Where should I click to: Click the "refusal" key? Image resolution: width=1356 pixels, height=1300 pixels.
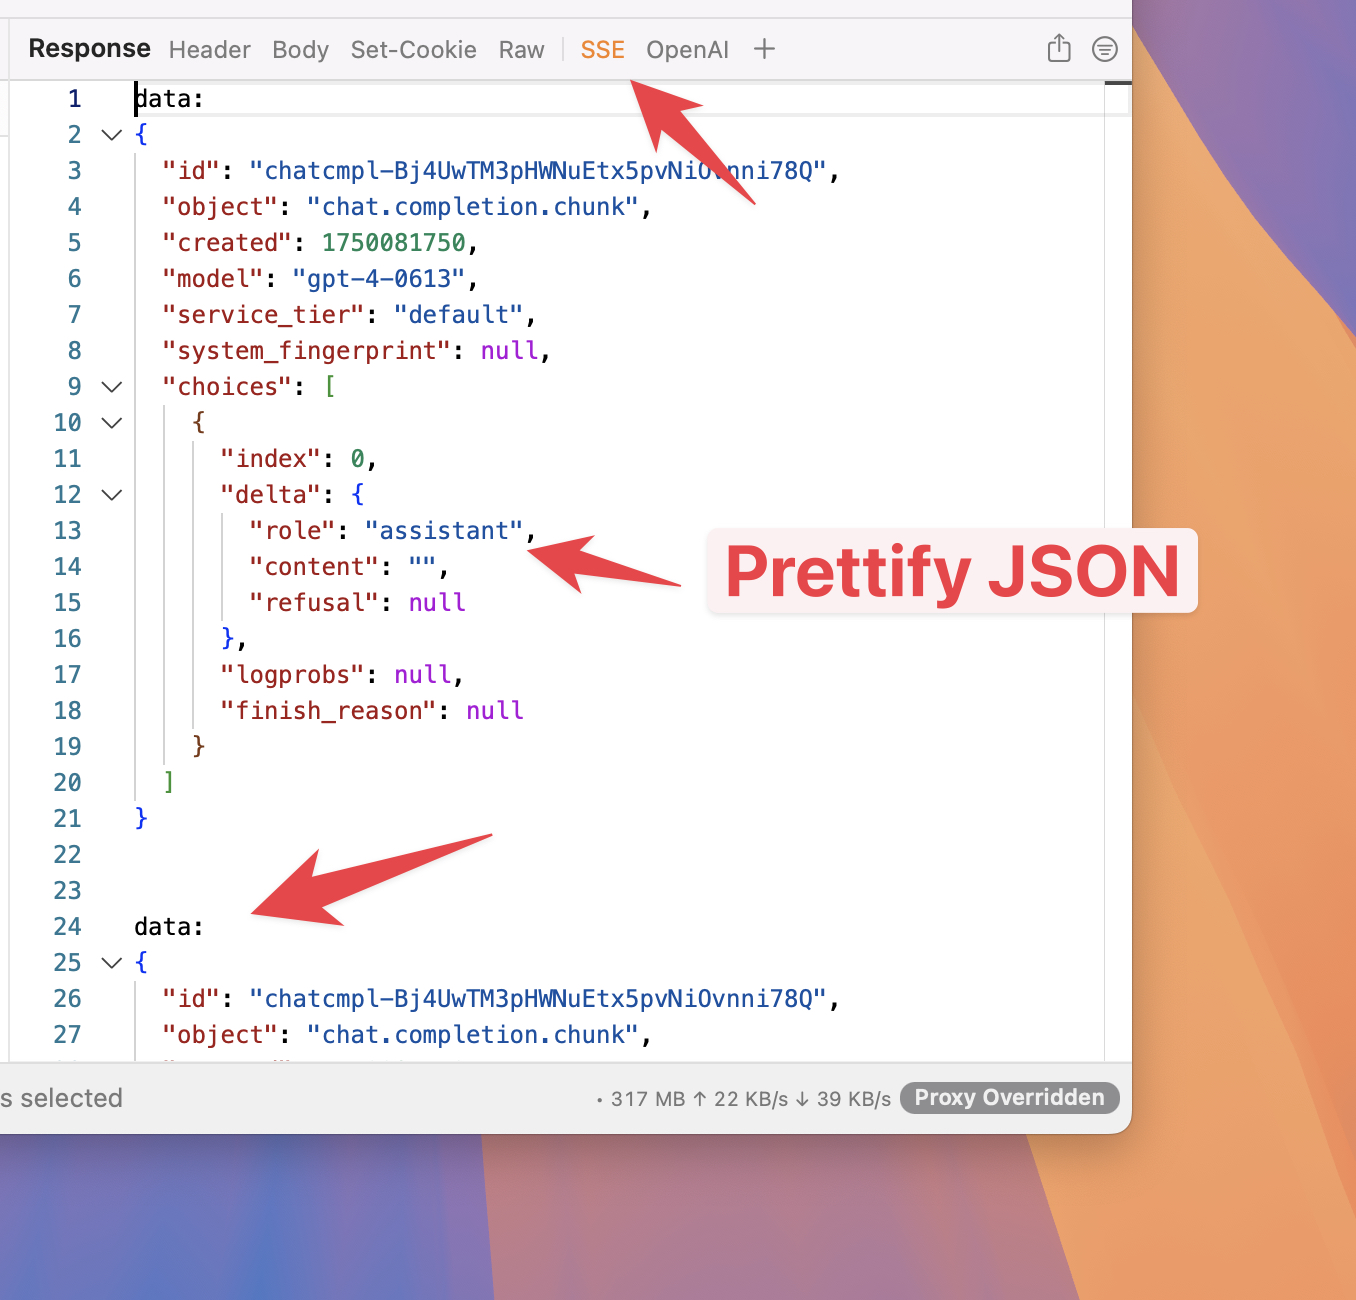pos(314,603)
